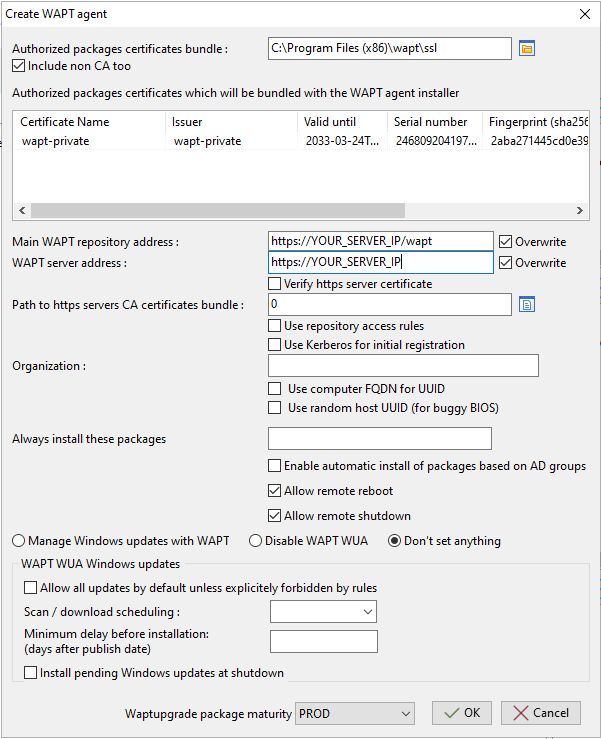This screenshot has height=739, width=601.
Task: Uncheck Allow remote reboot
Action: click(x=275, y=491)
